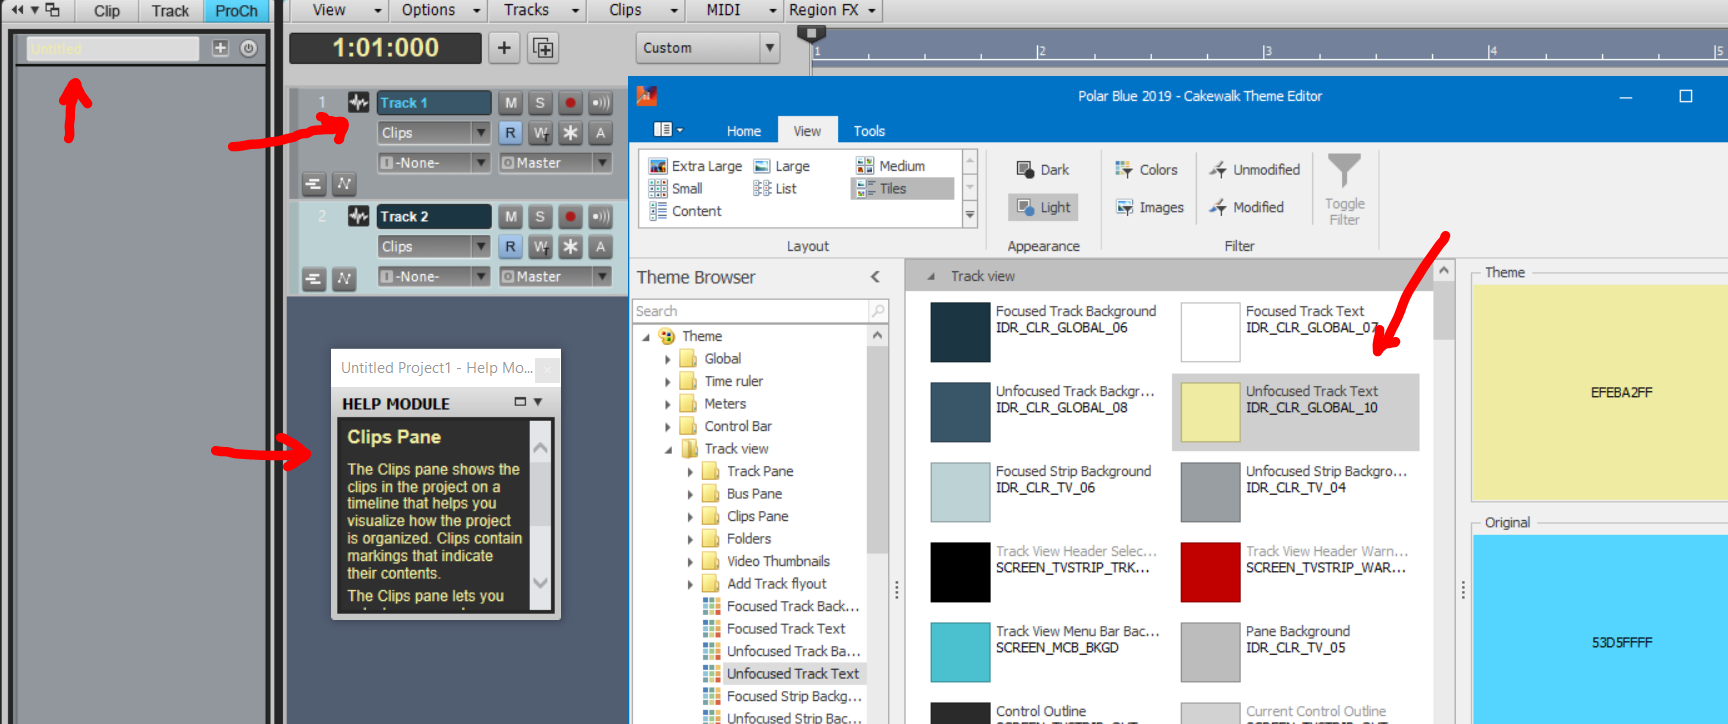Viewport: 1728px width, 724px height.
Task: Enable Read automation on Track 1
Action: [x=511, y=133]
